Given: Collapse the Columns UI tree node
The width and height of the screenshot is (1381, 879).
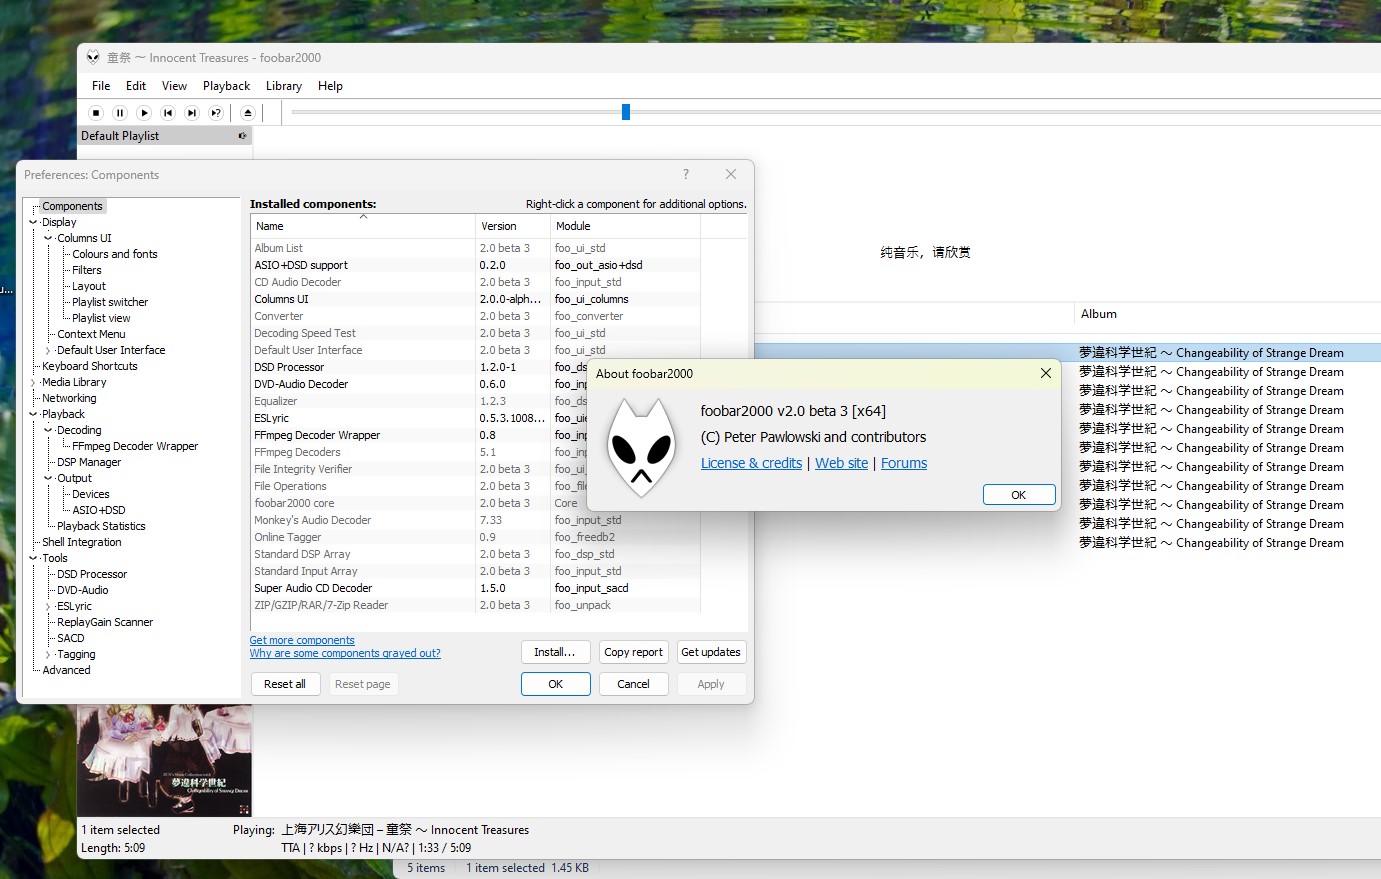Looking at the screenshot, I should point(48,238).
